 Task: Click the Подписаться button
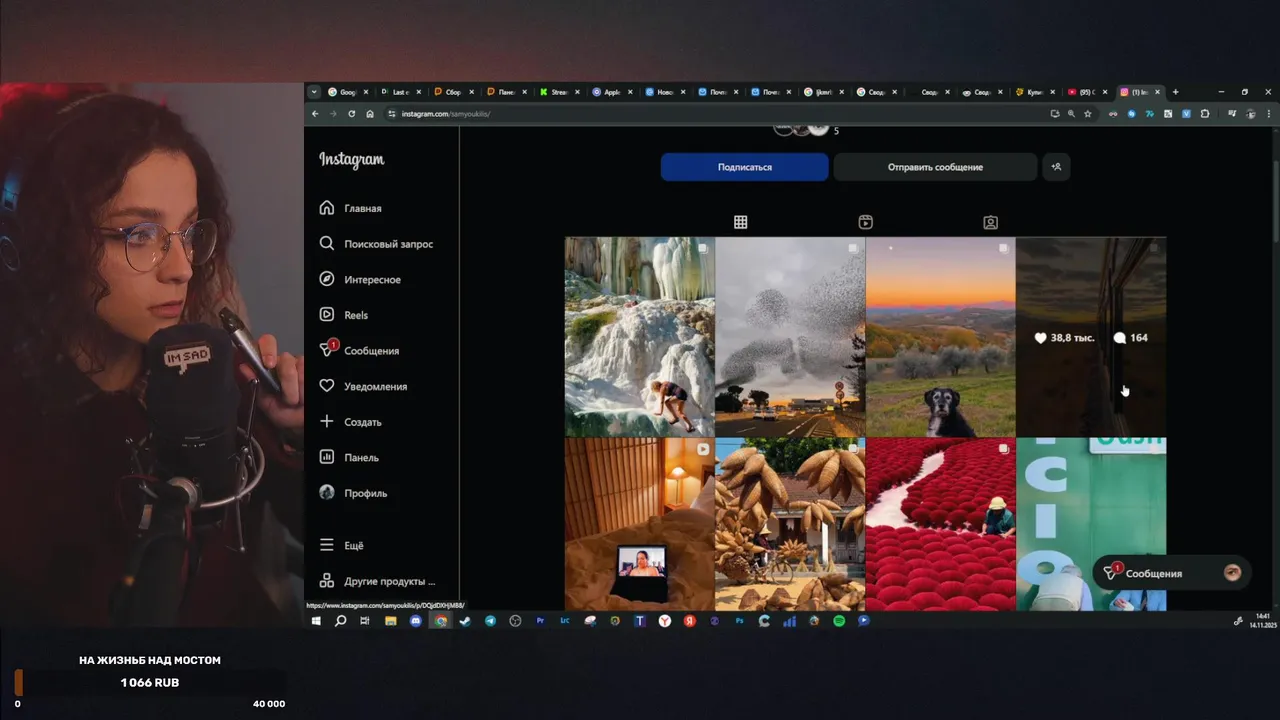coord(744,167)
